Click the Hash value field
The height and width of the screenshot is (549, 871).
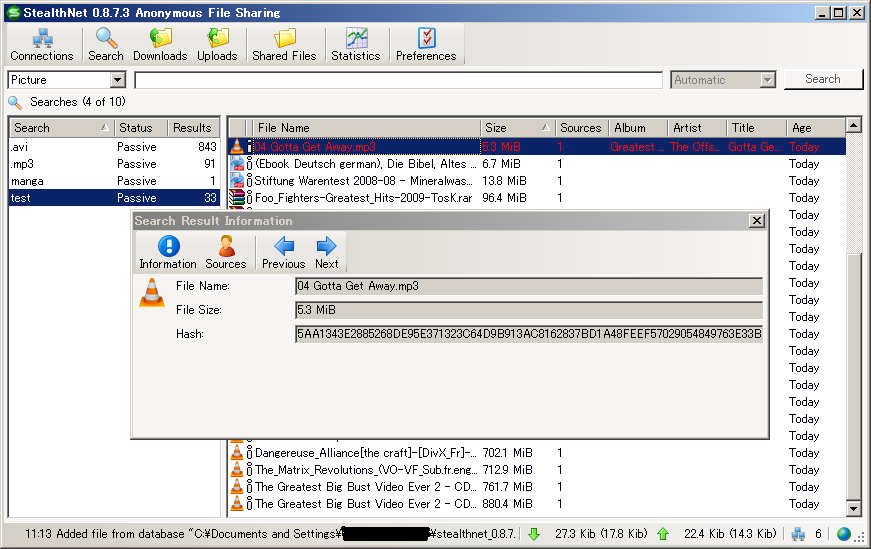(528, 334)
